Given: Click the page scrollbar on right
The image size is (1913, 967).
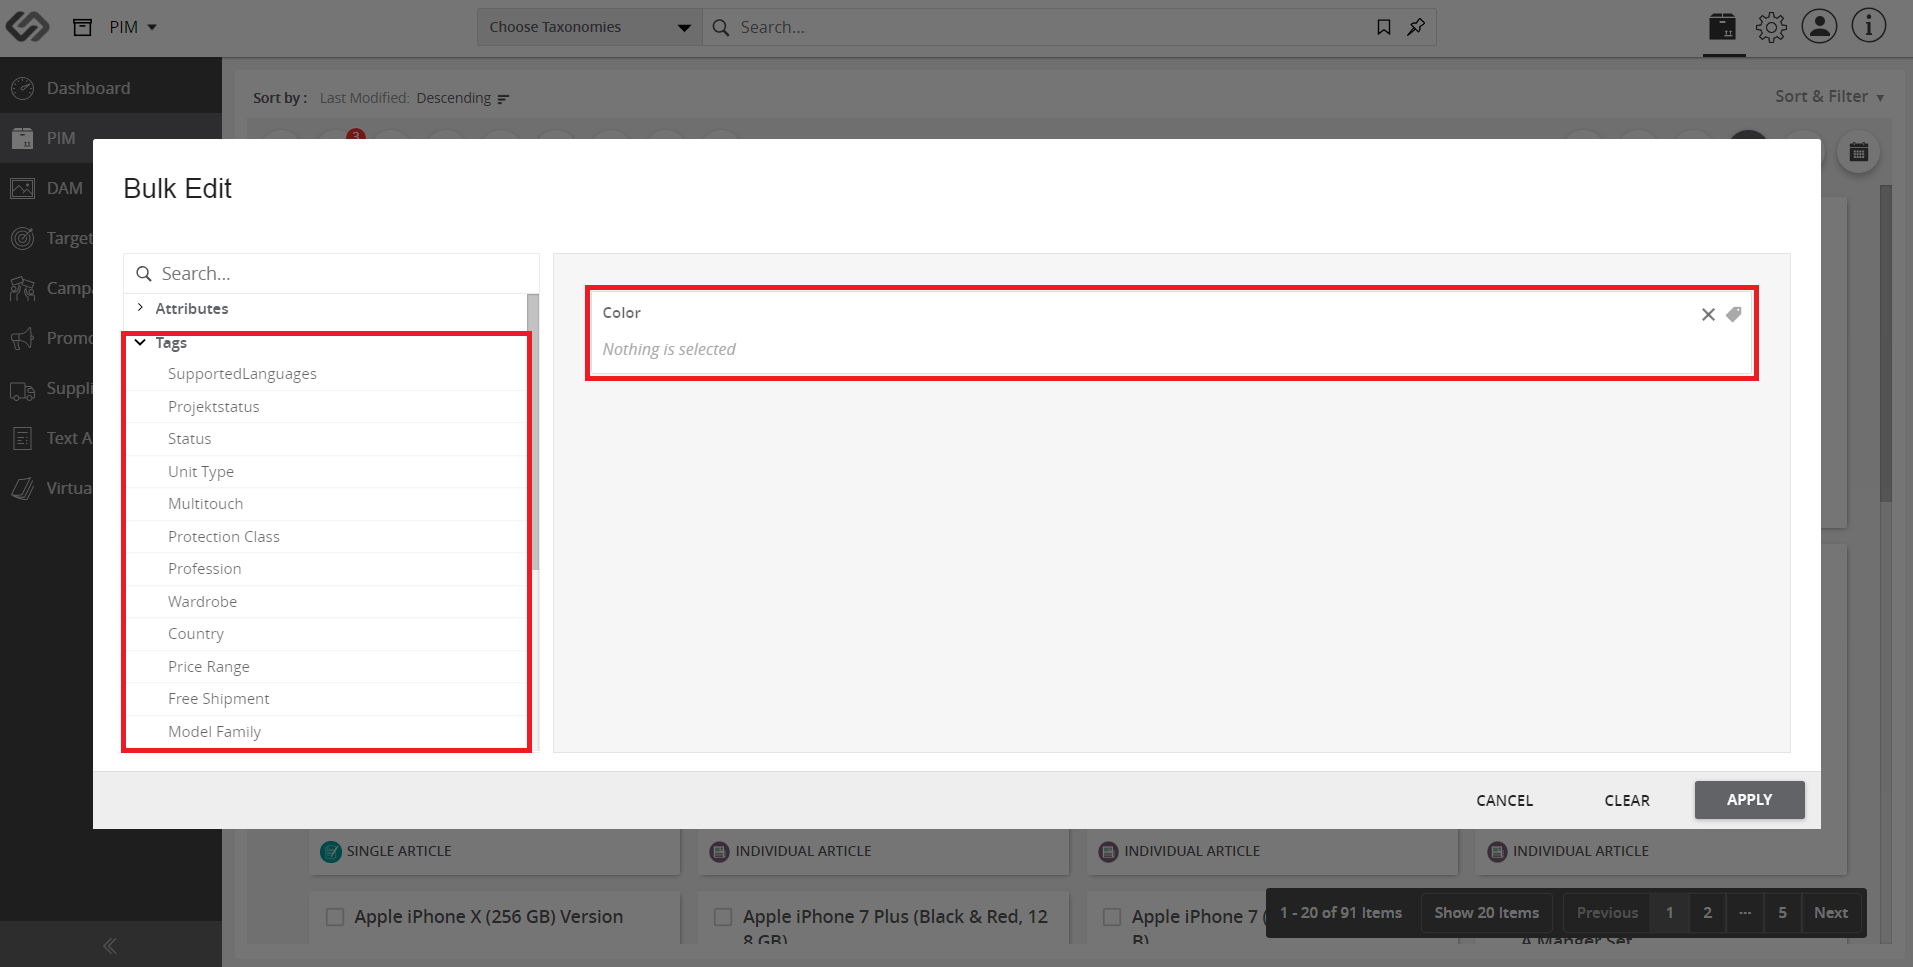Looking at the screenshot, I should click(x=1886, y=343).
